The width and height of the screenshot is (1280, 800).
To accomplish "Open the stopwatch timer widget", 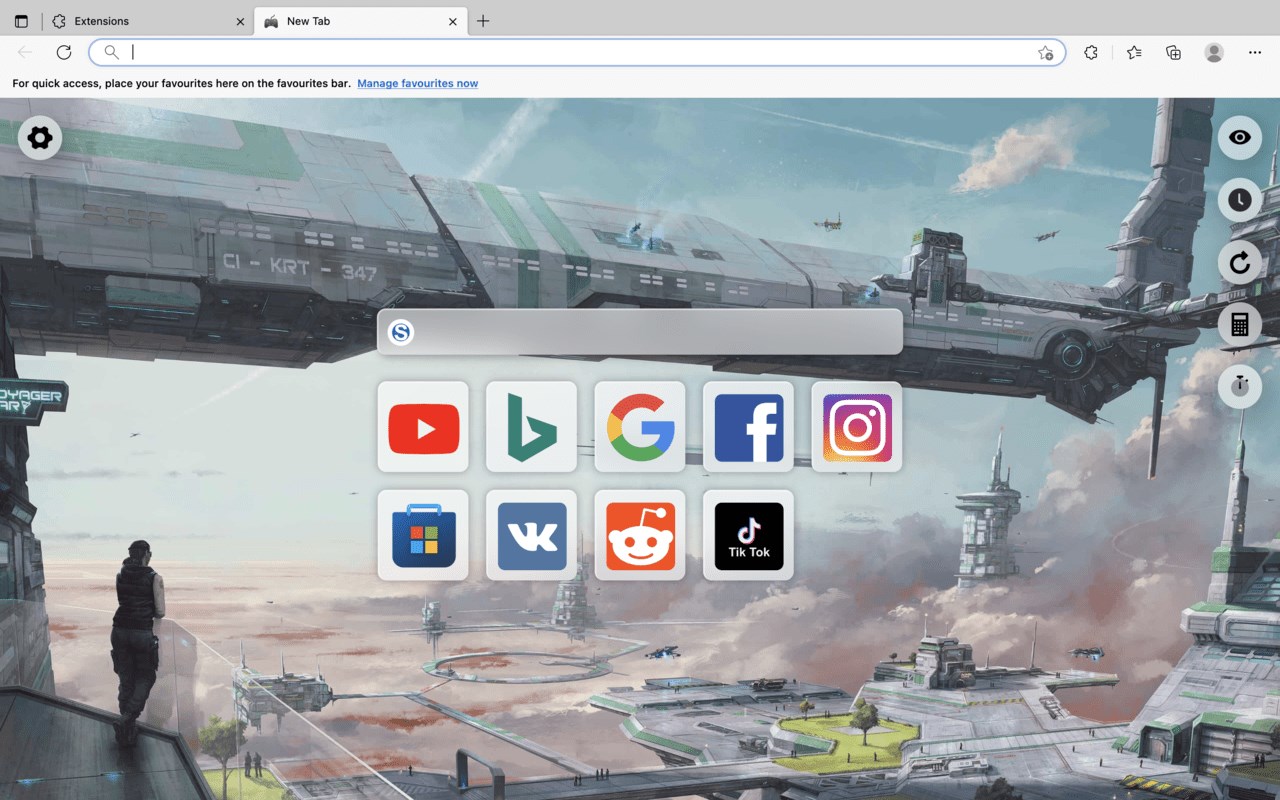I will click(1240, 386).
